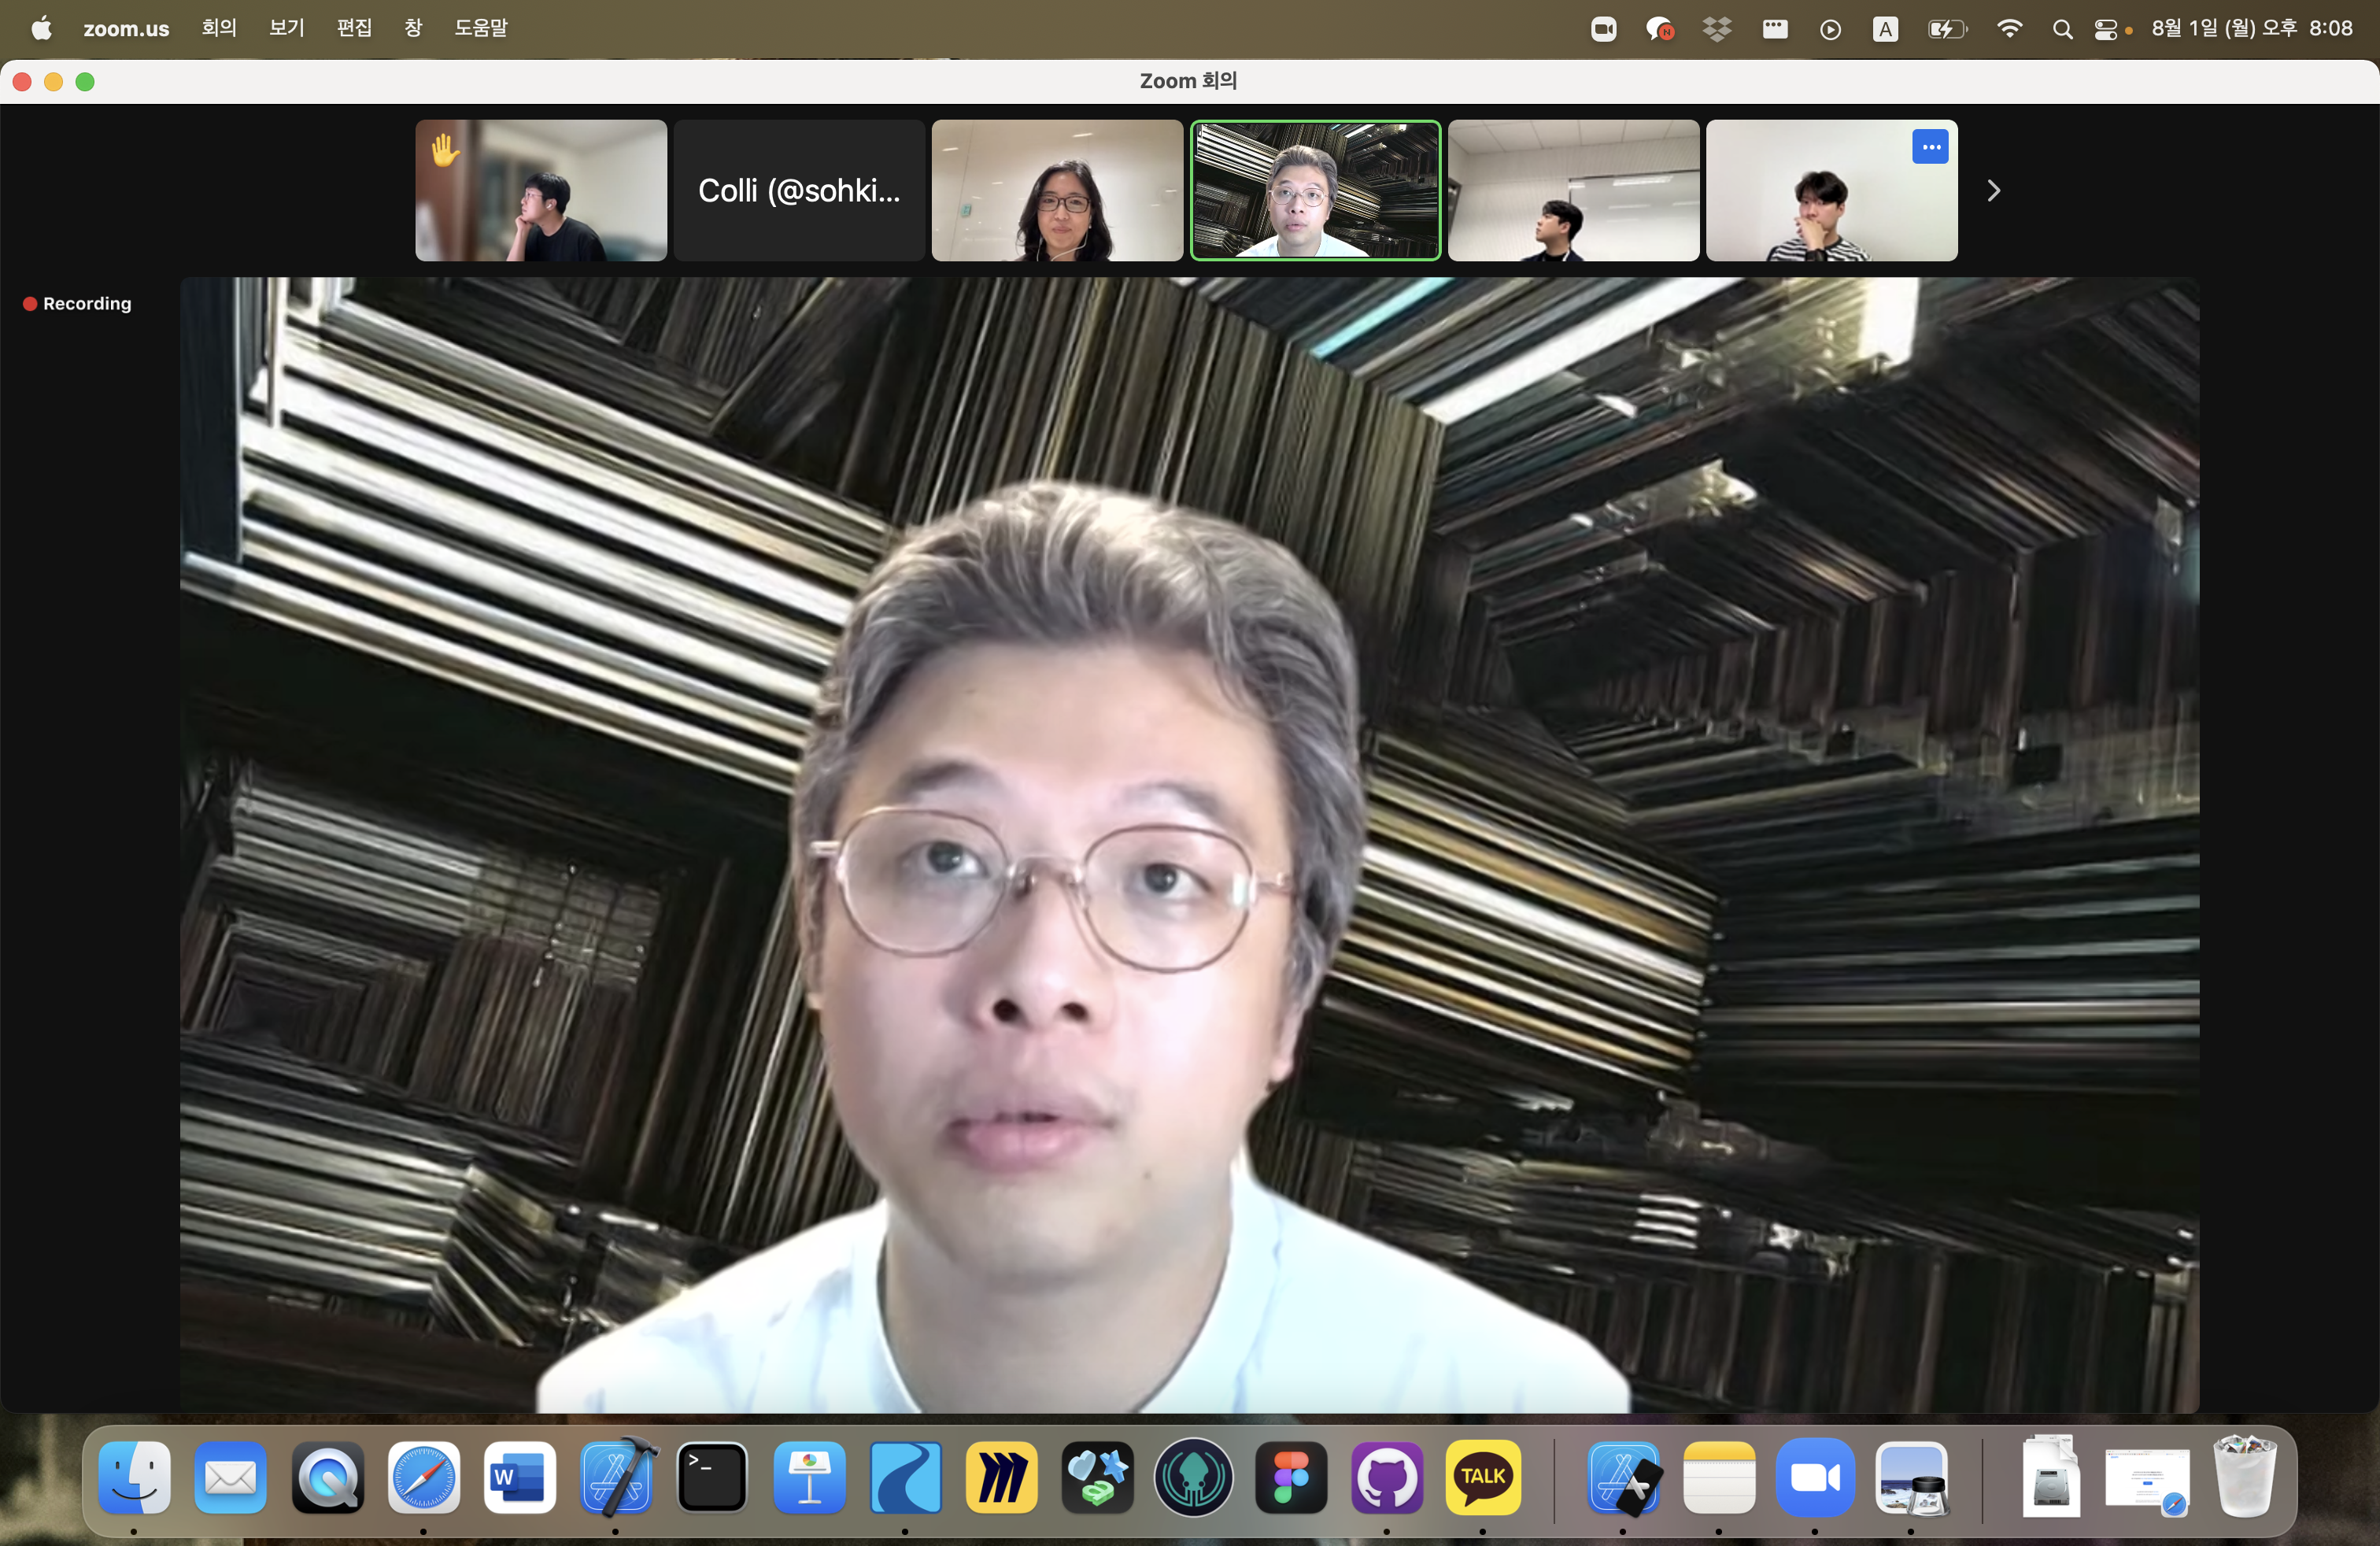The height and width of the screenshot is (1546, 2380).
Task: Switch input source with the A icon
Action: 1885,29
